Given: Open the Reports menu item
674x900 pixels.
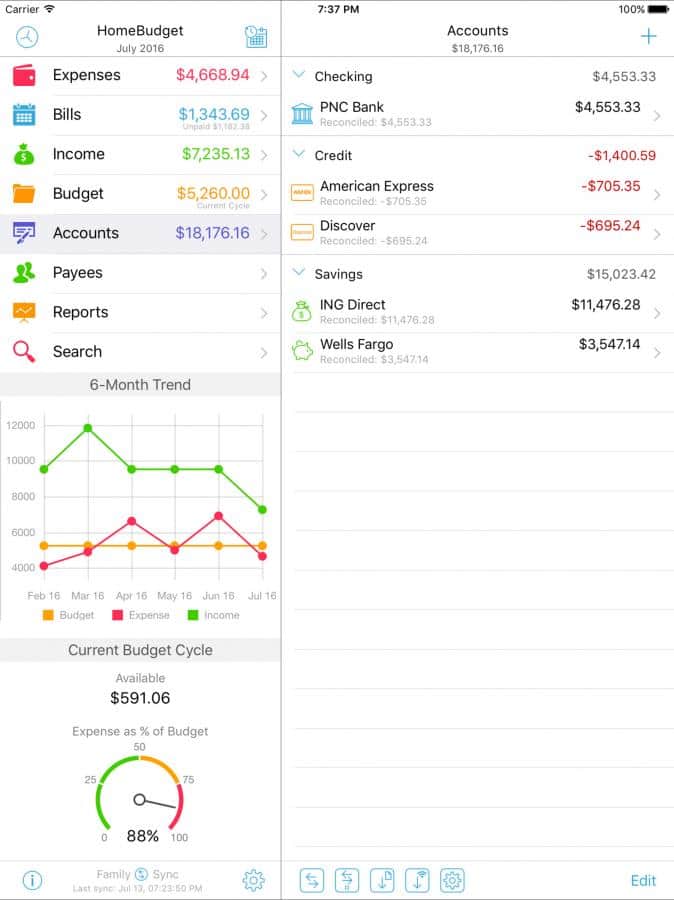Looking at the screenshot, I should coord(140,312).
